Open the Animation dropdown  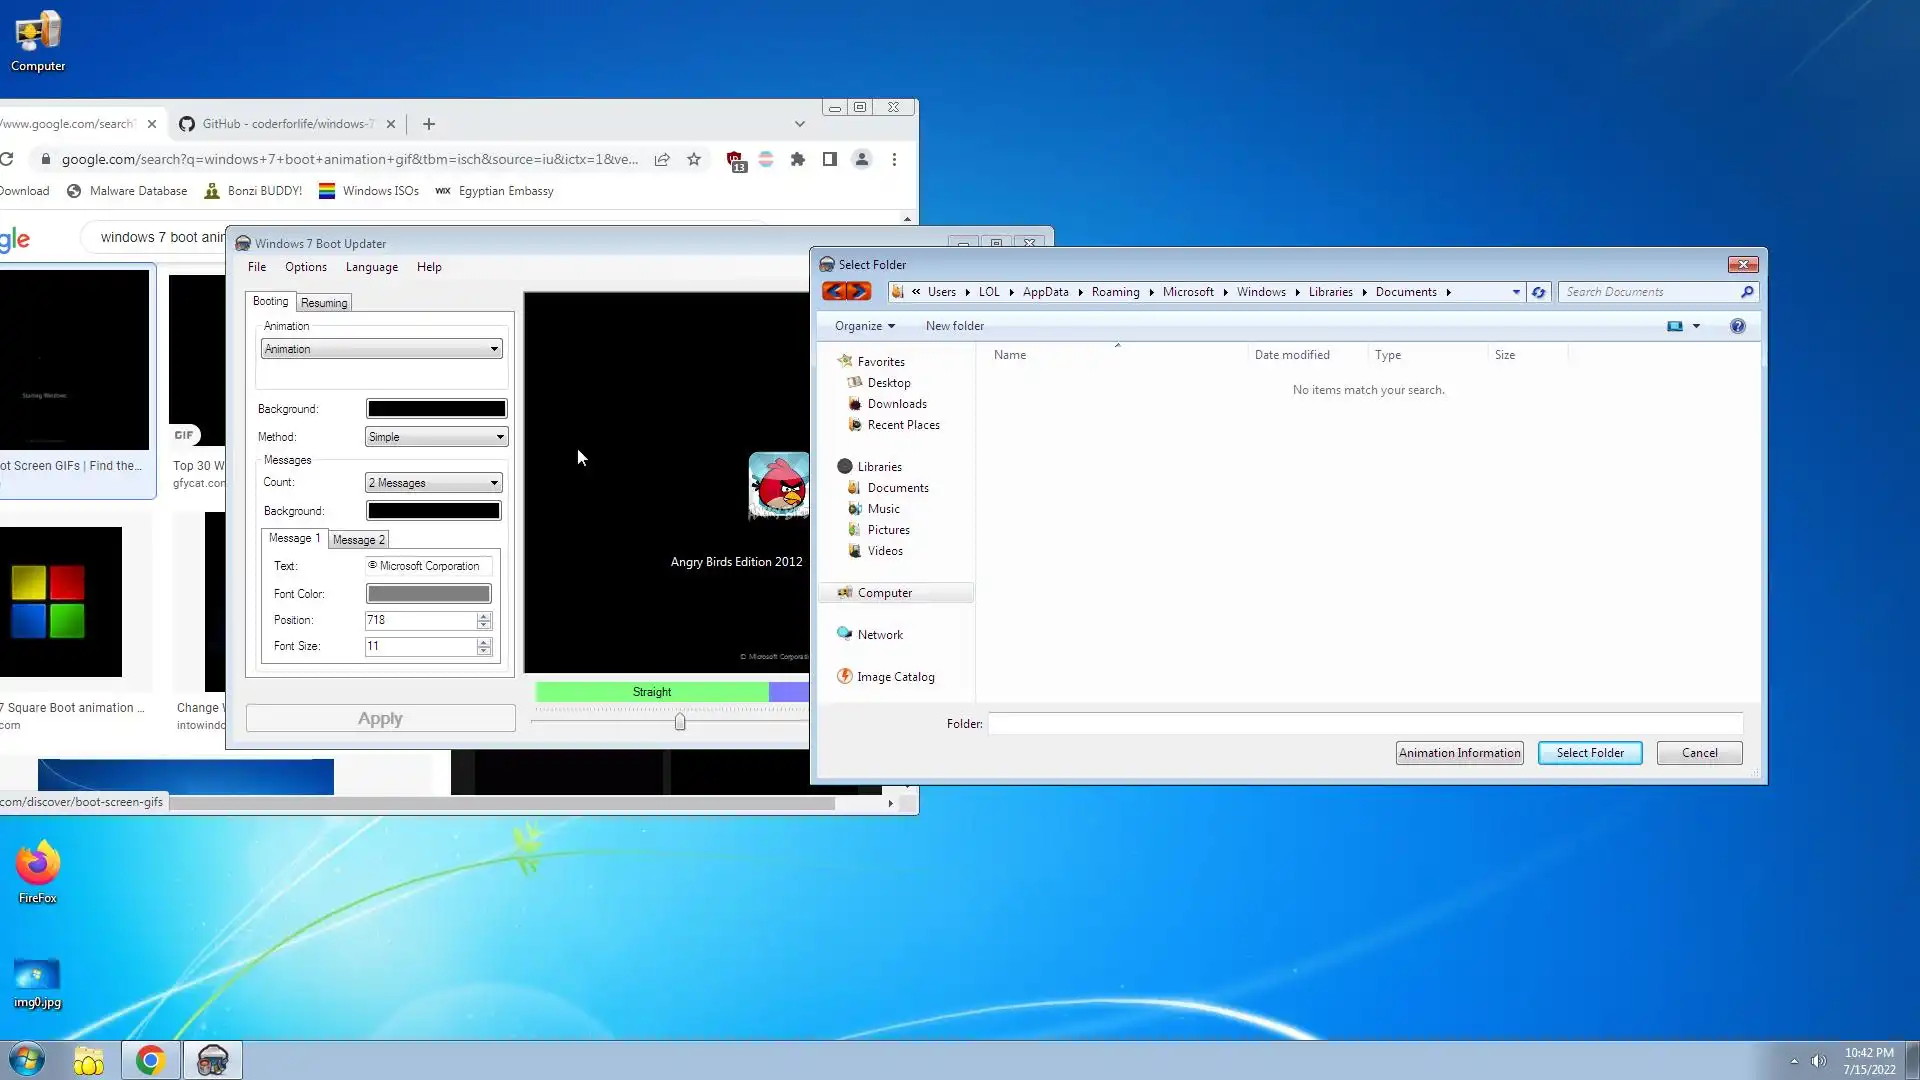tap(381, 349)
